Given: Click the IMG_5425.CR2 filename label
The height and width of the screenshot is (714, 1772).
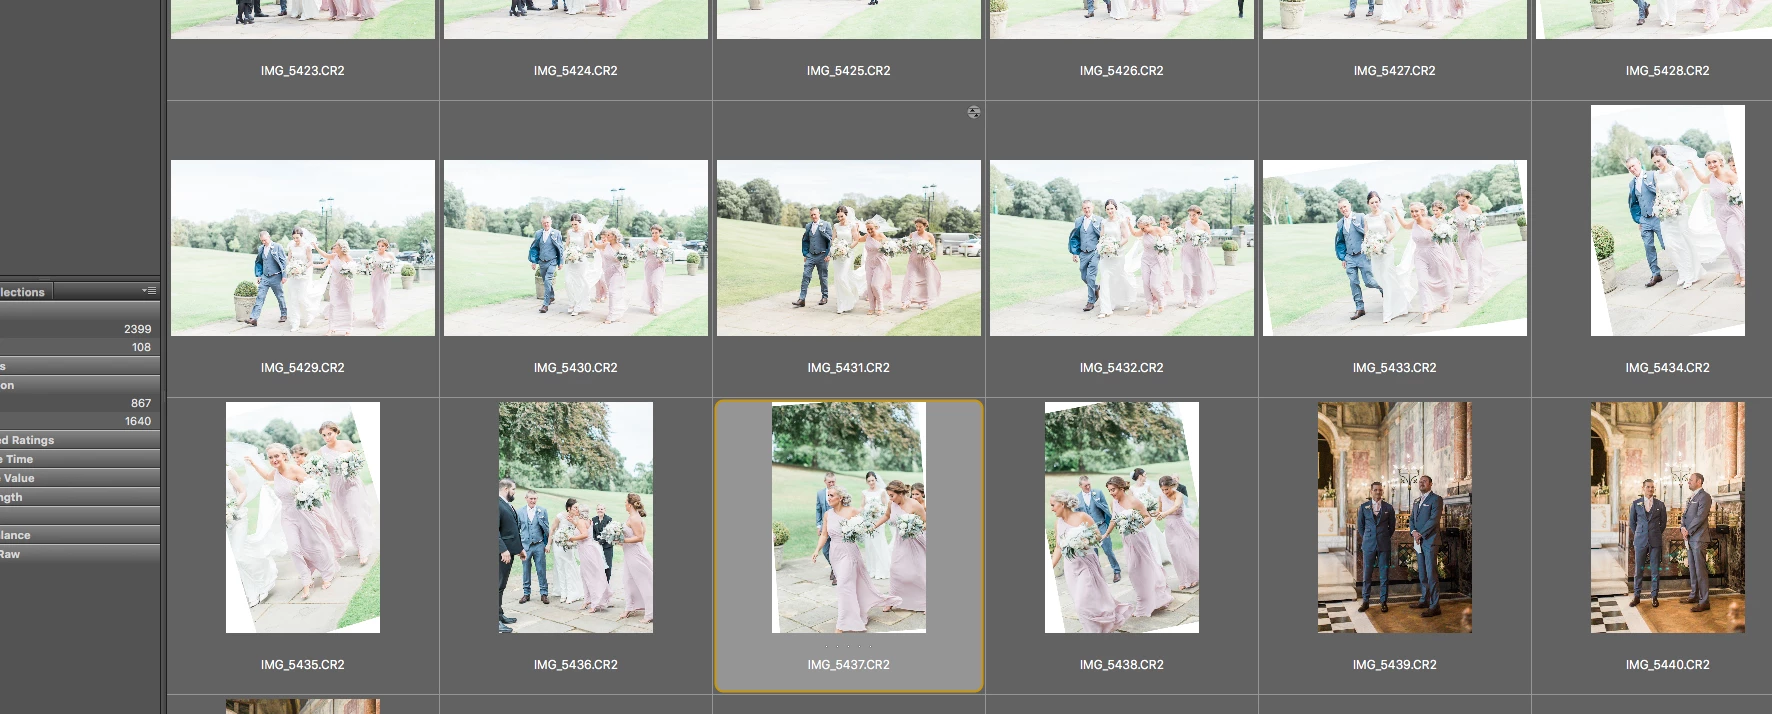Looking at the screenshot, I should point(849,71).
